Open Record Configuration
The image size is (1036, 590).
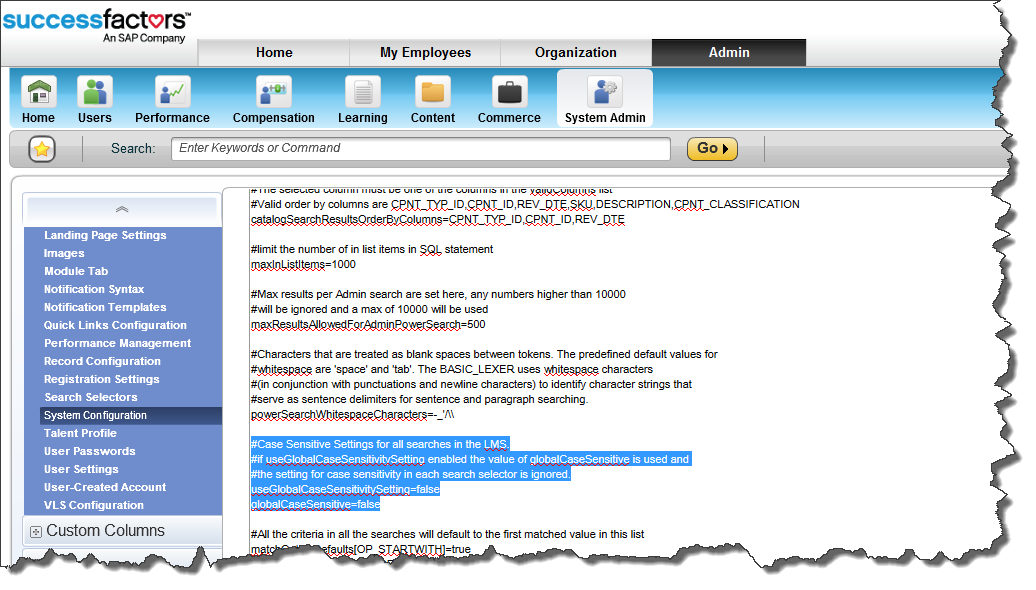(102, 361)
